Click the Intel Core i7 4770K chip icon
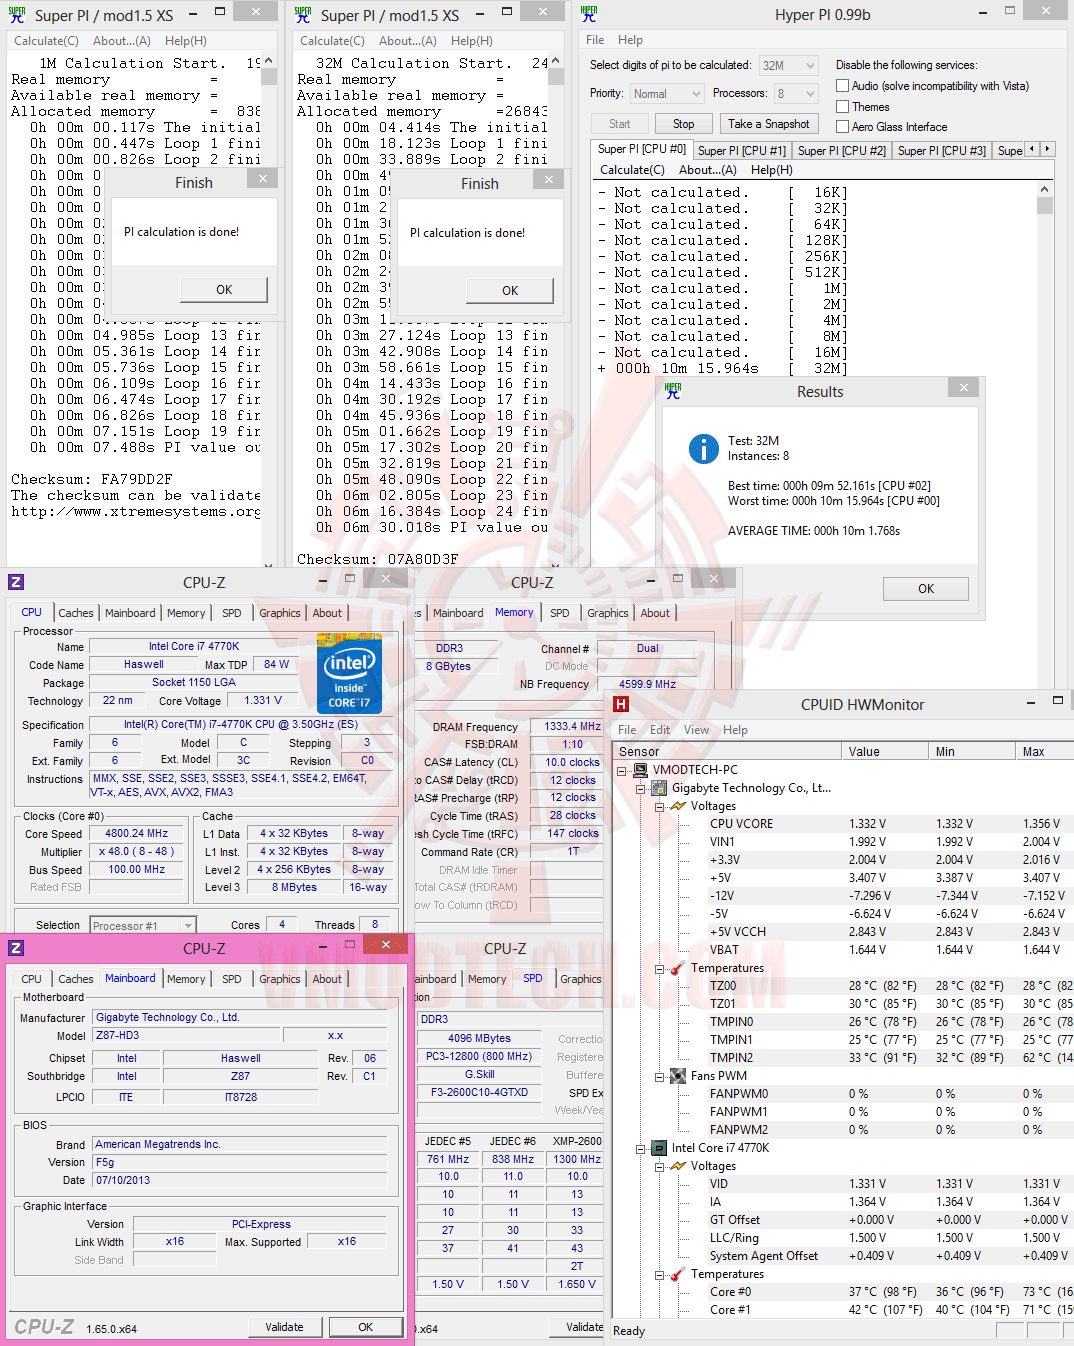1074x1346 pixels. pos(660,1148)
